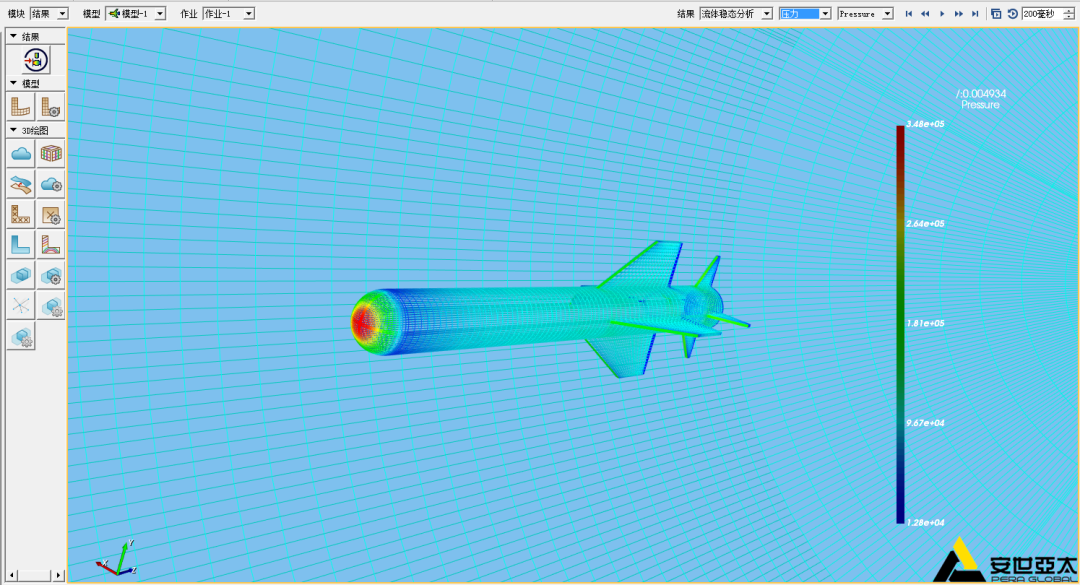Select the blue cloud contour plot icon
This screenshot has height=585, width=1080.
click(21, 154)
